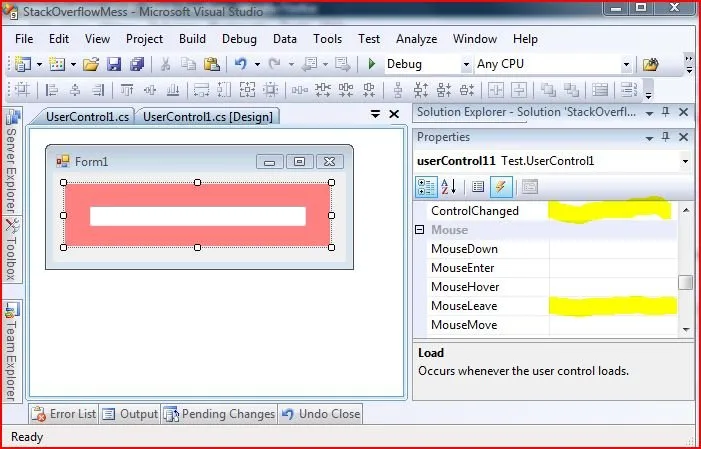Image resolution: width=701 pixels, height=449 pixels.
Task: Open the Pending Changes panel tab
Action: click(220, 414)
